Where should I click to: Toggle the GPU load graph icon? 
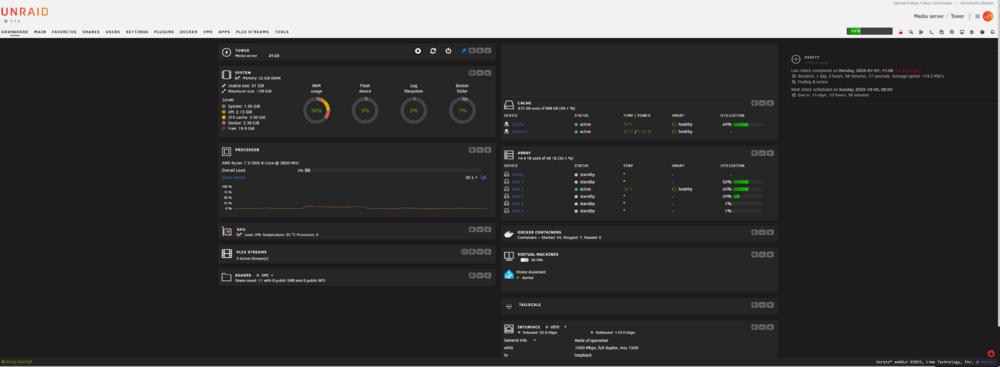(239, 234)
